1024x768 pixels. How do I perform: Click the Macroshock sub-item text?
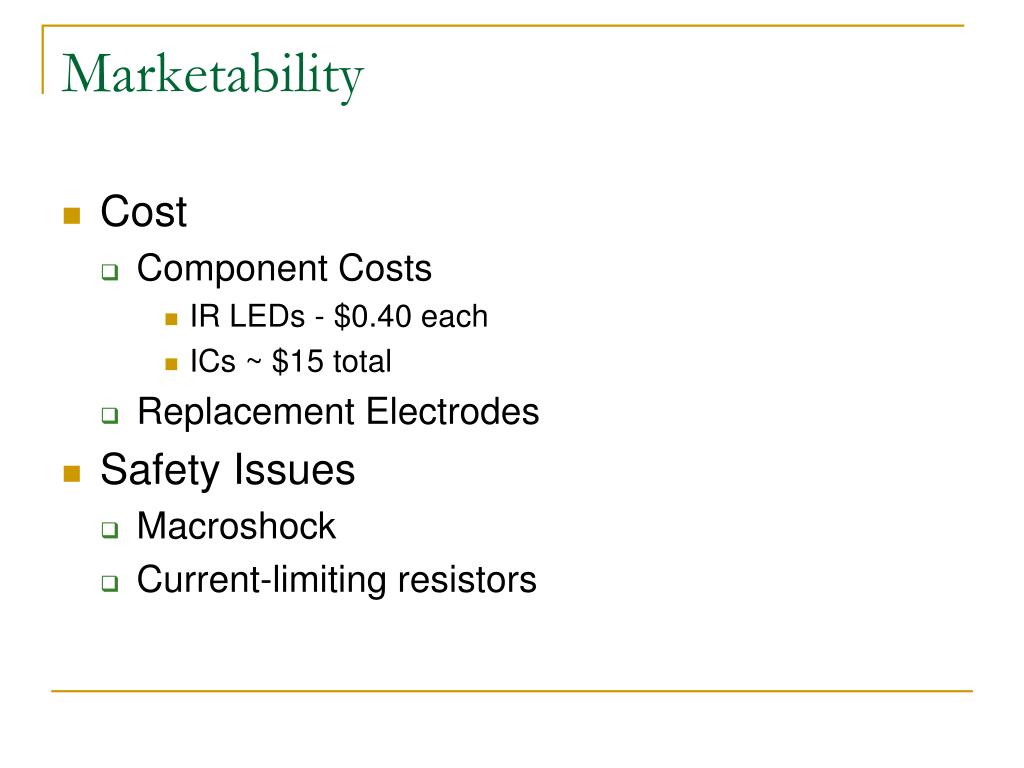[236, 526]
